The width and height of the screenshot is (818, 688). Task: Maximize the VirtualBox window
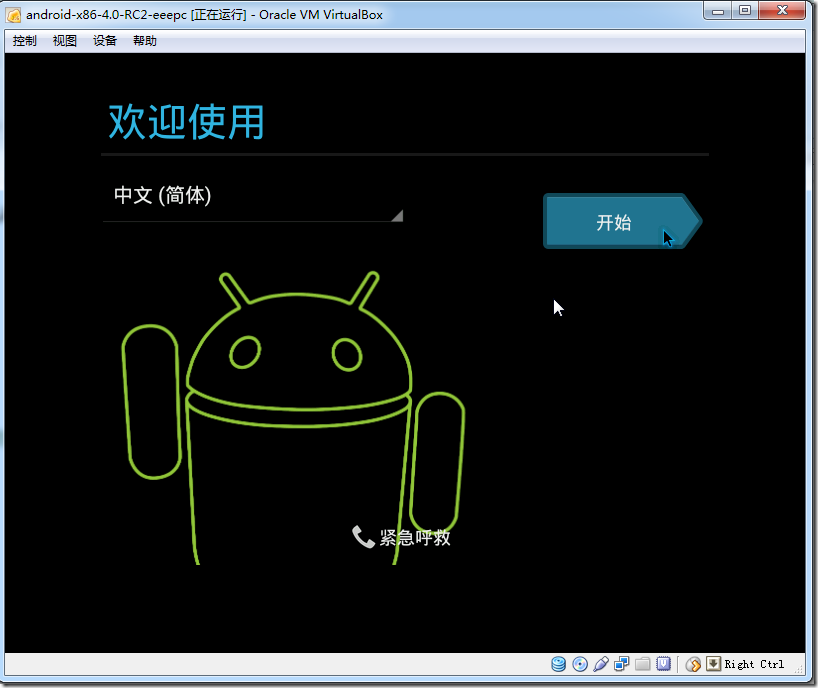745,10
